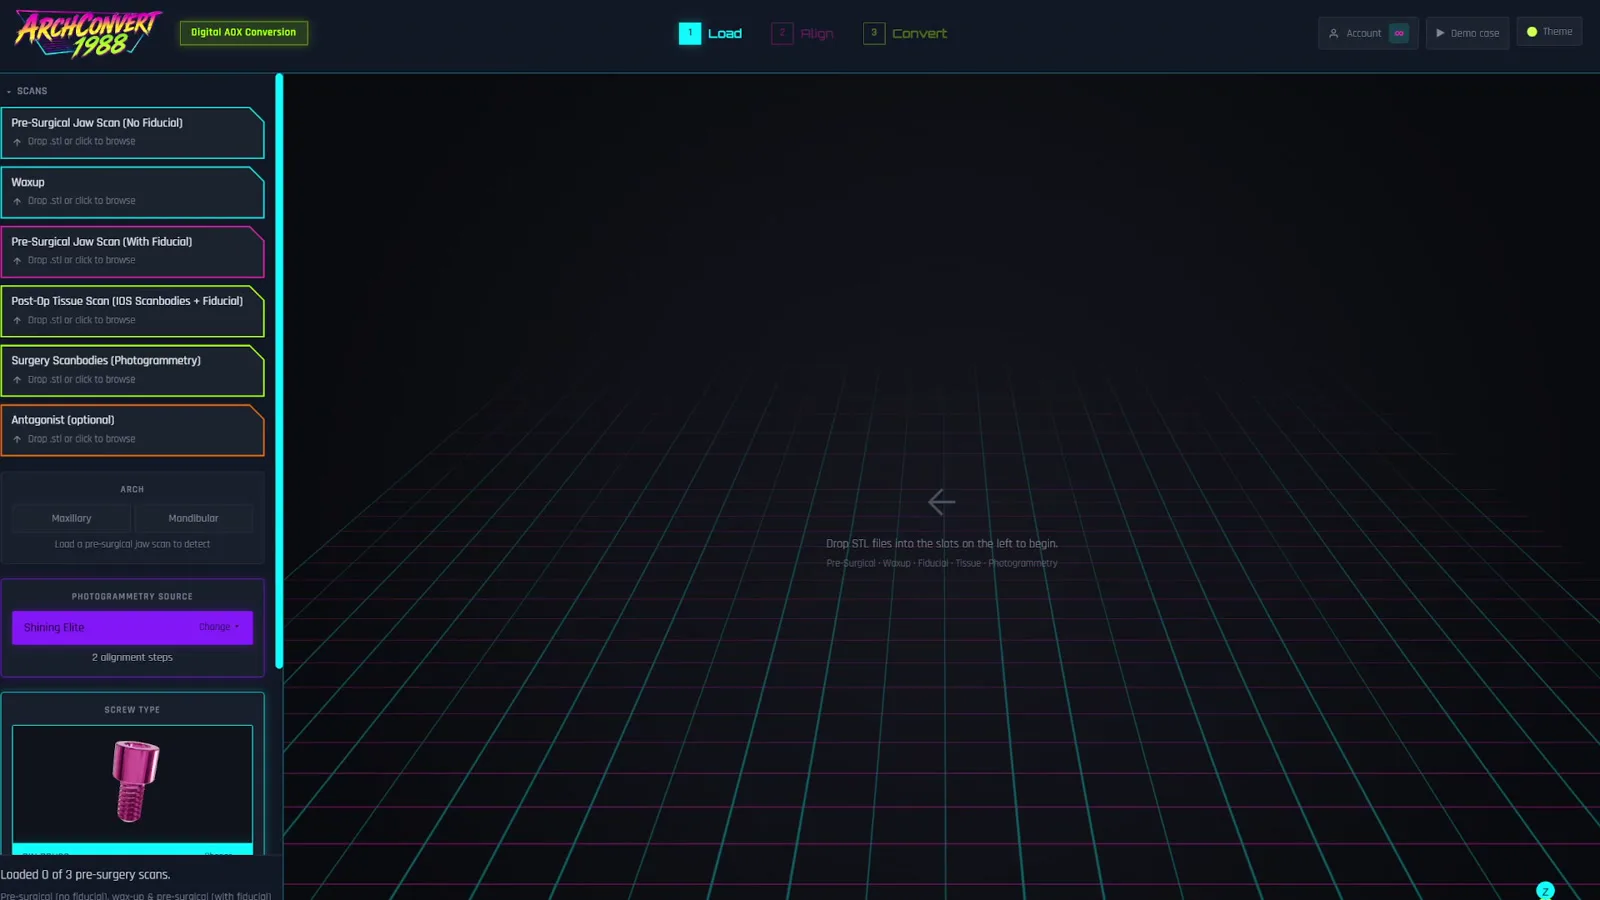Viewport: 1600px width, 900px height.
Task: Click upload arrow in Antagonist (optional) slot
Action: pos(17,439)
